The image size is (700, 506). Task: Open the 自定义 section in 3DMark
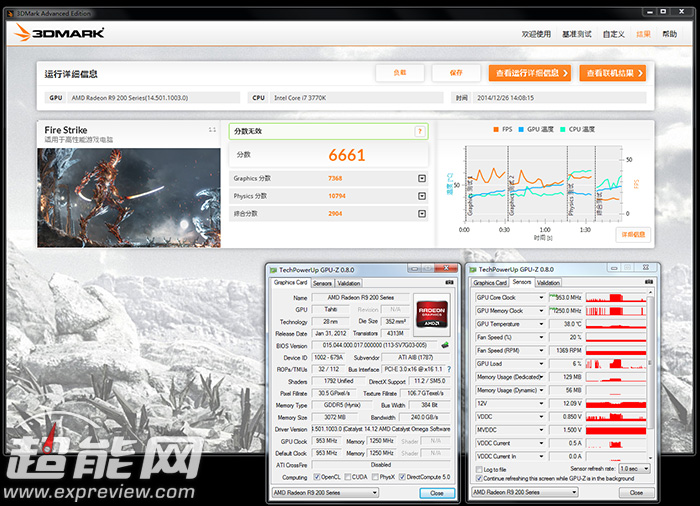tap(613, 34)
